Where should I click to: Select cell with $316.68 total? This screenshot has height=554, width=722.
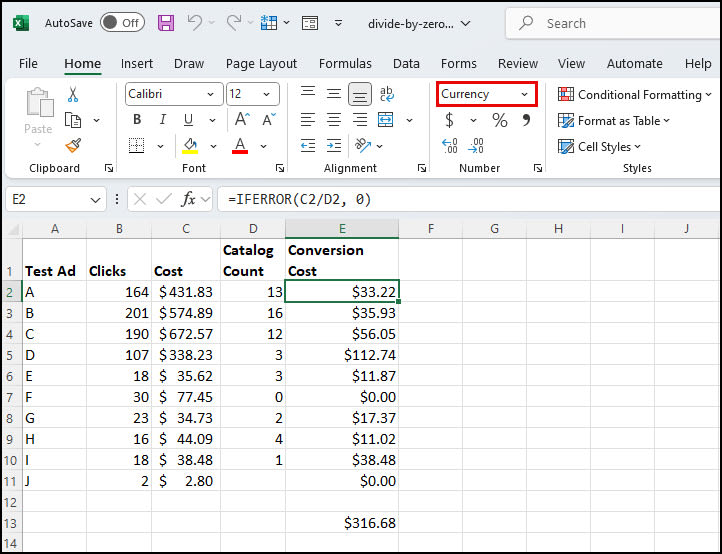pos(342,523)
